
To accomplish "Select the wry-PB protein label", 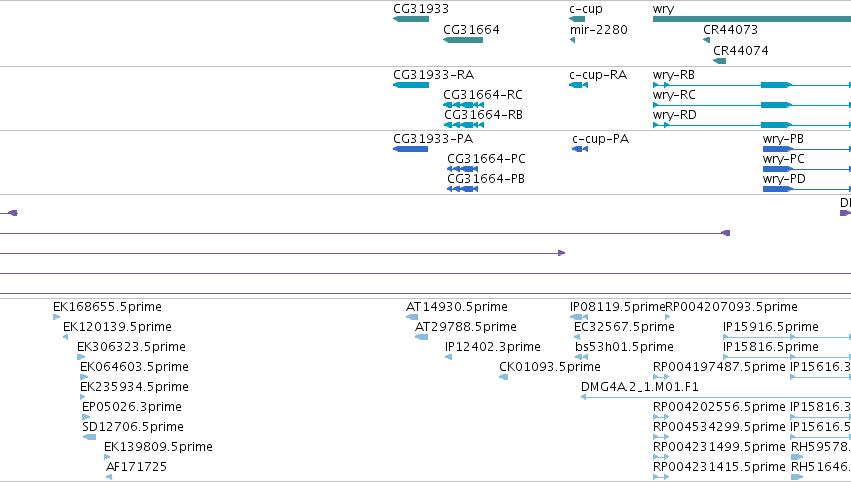I will [783, 139].
